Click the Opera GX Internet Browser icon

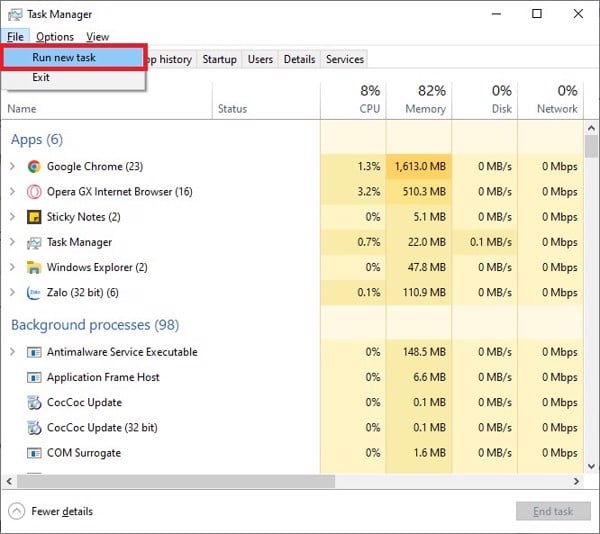(x=34, y=192)
